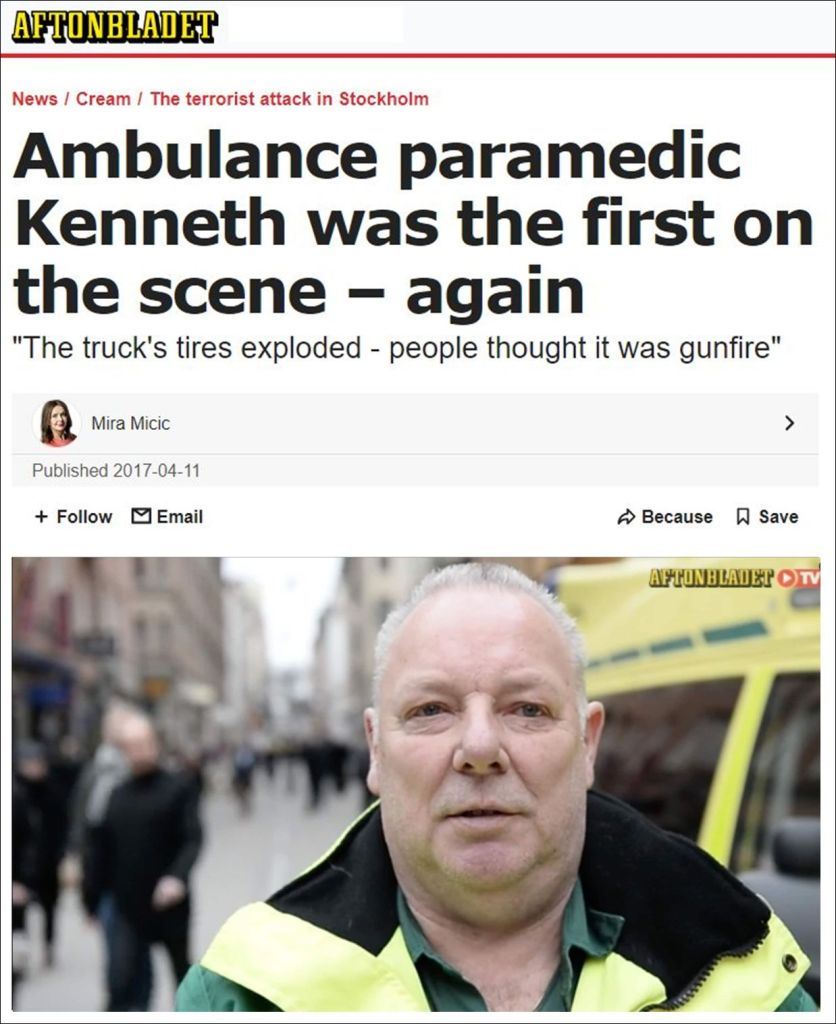Click the plus icon beside Follow
This screenshot has width=836, height=1024.
pos(41,517)
